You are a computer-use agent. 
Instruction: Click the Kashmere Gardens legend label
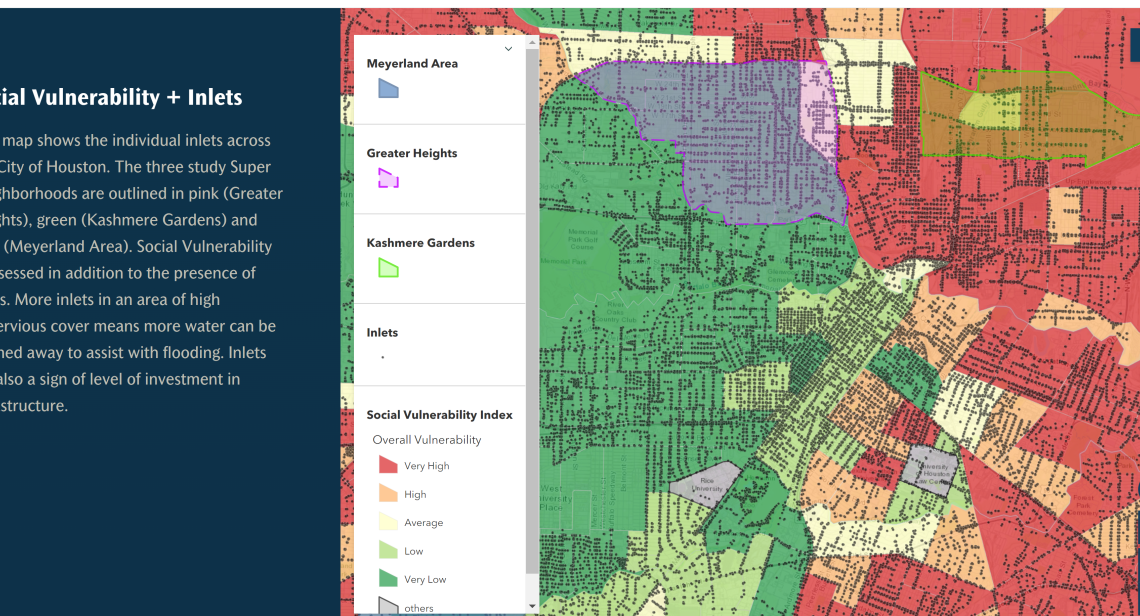(422, 242)
